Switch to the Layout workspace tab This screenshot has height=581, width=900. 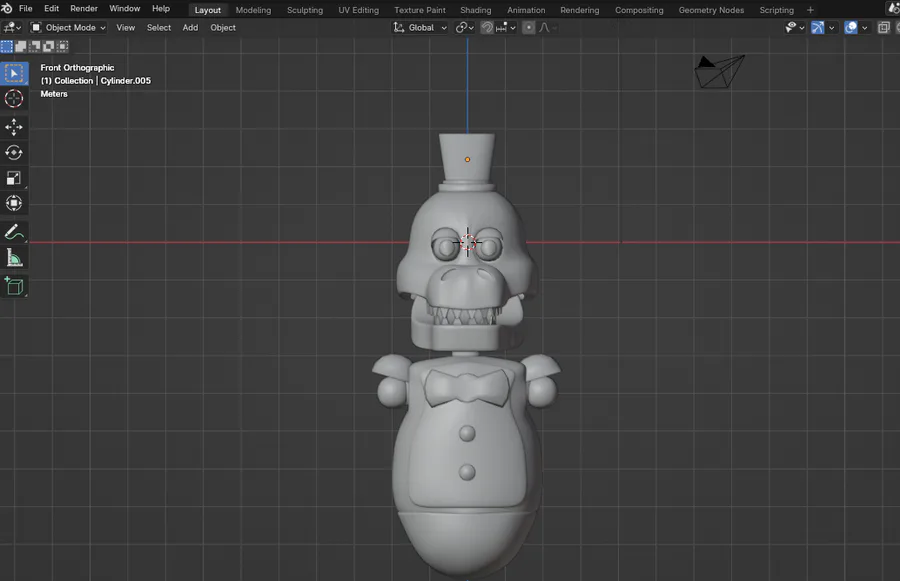pos(207,10)
